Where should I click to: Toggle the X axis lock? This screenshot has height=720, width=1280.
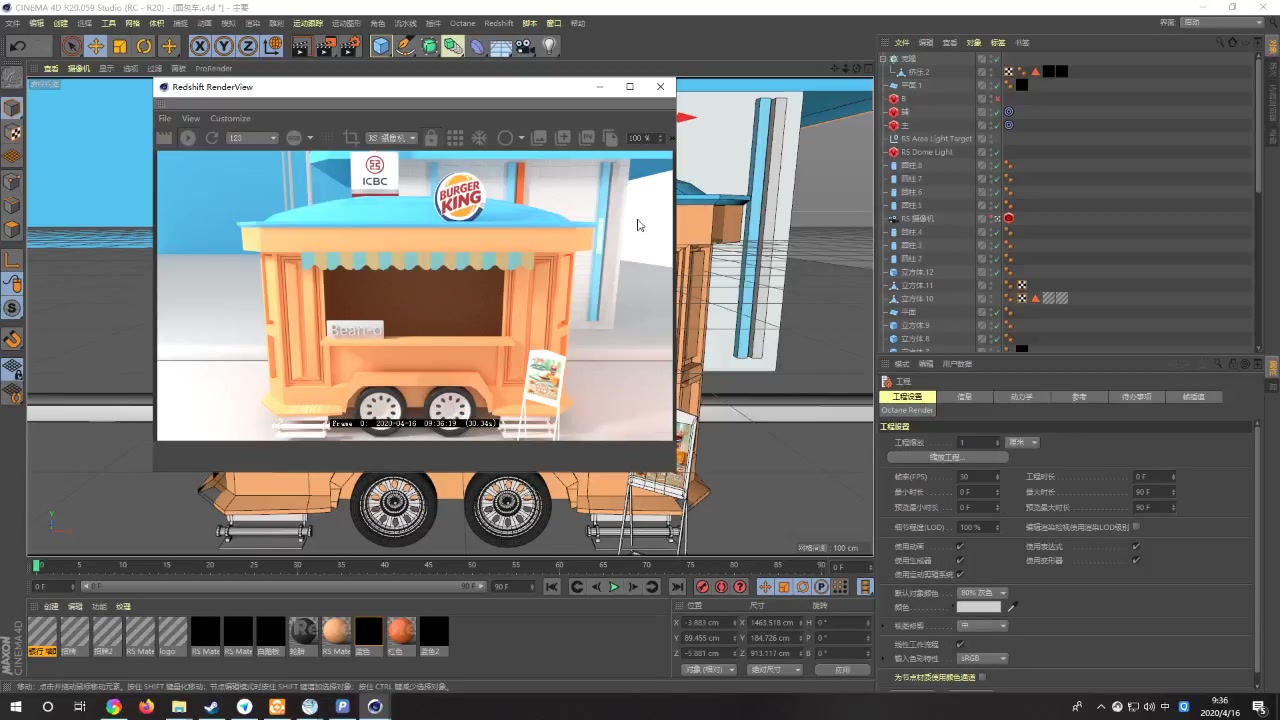click(x=200, y=46)
